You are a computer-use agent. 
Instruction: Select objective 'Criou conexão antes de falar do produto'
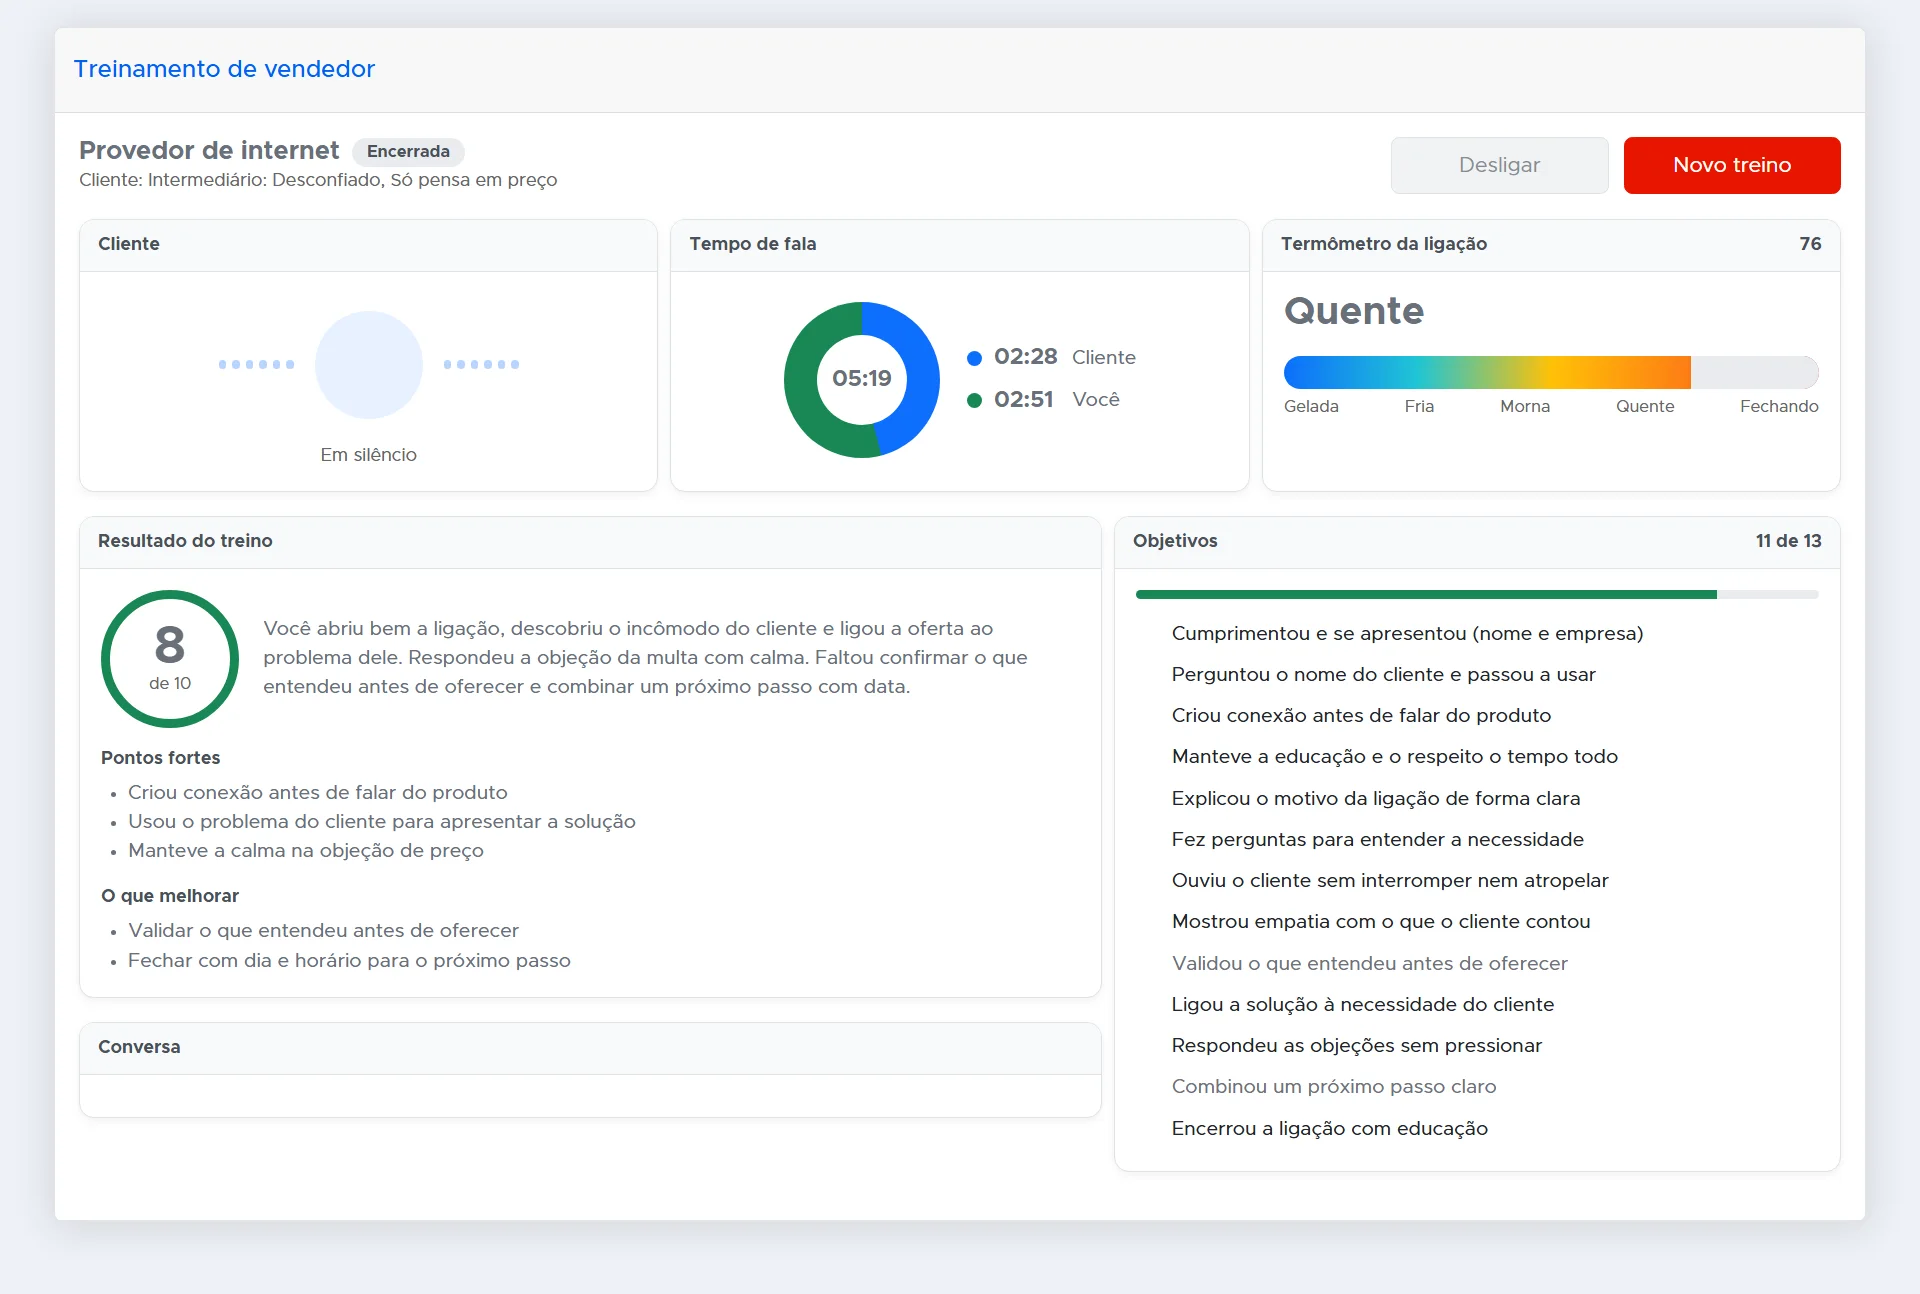tap(1361, 715)
